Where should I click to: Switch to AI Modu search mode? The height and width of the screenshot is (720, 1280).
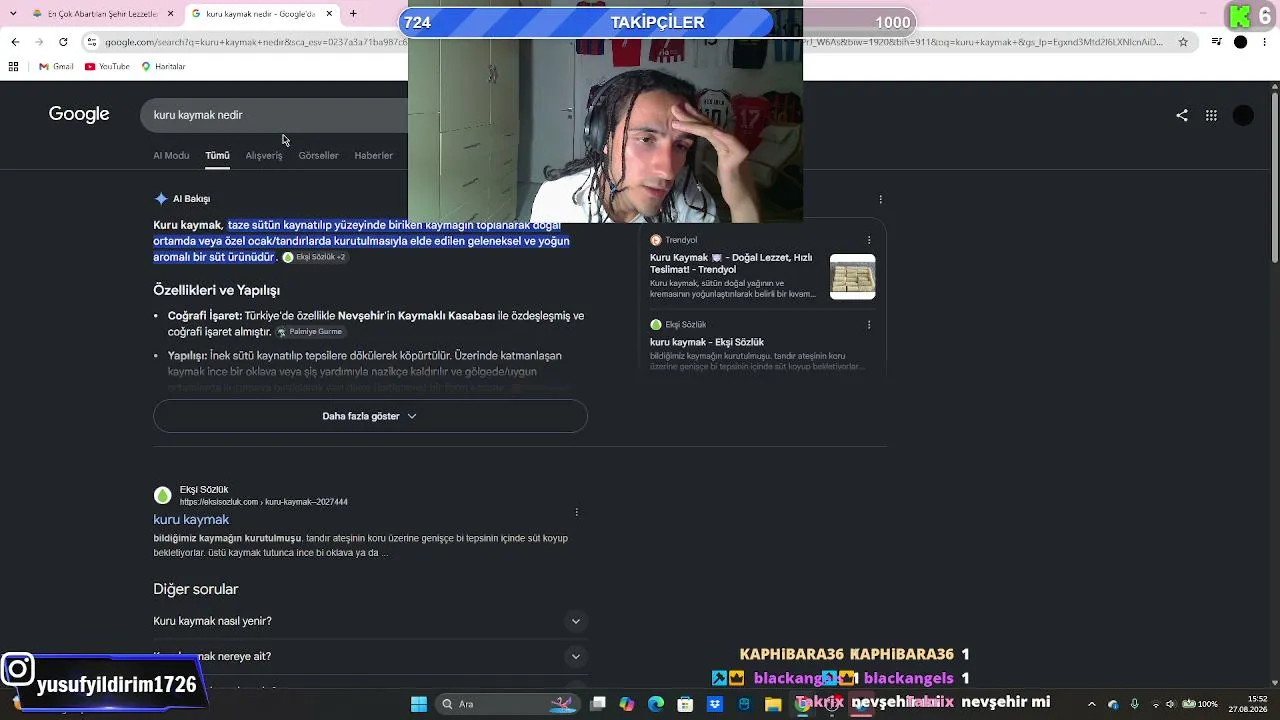pyautogui.click(x=171, y=155)
